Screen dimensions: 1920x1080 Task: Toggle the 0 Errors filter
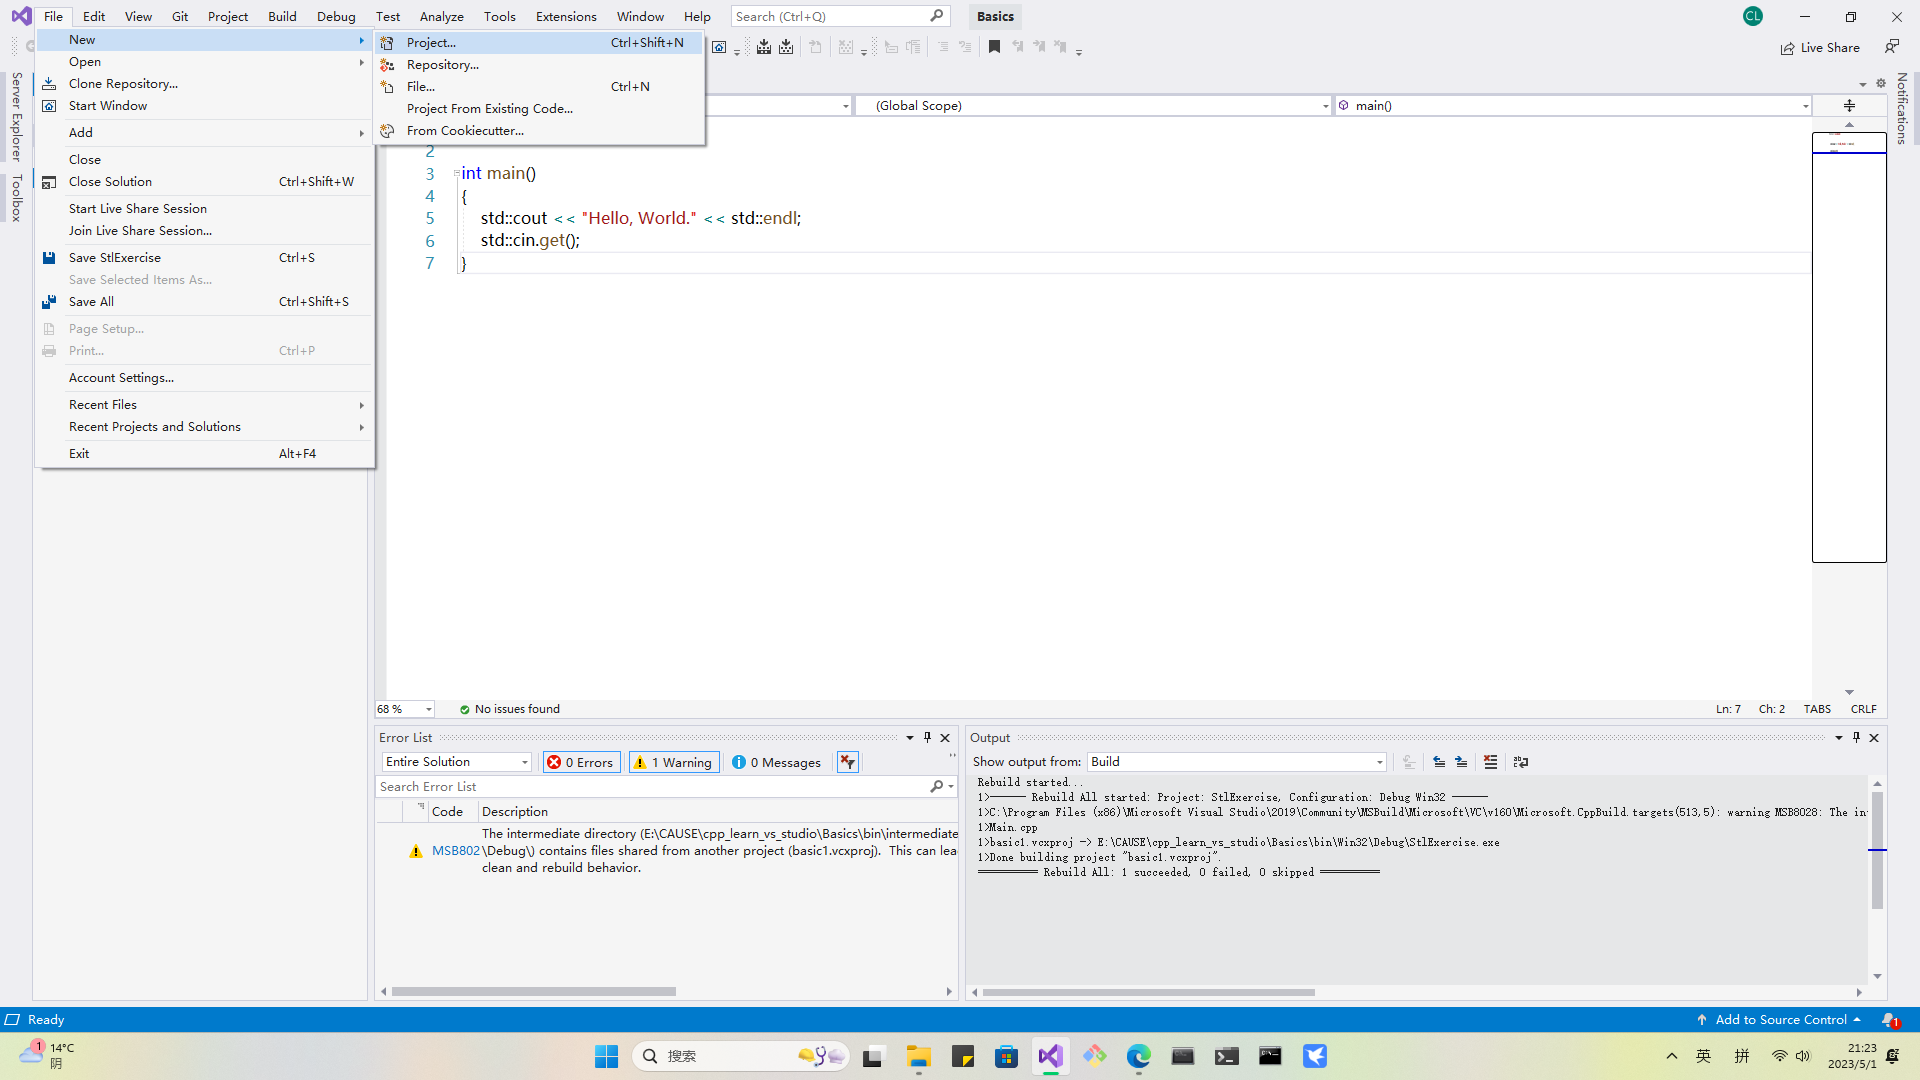coord(581,762)
